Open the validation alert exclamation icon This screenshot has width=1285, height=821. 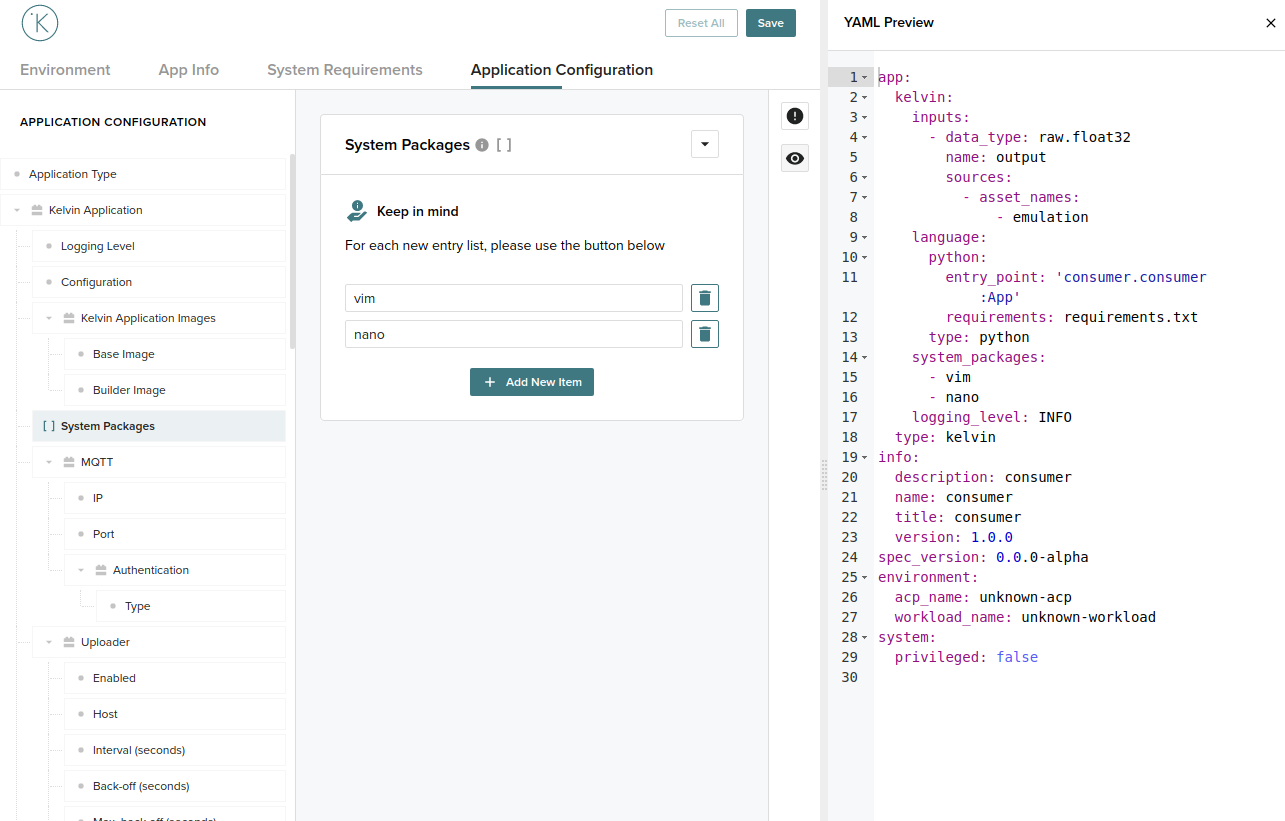pos(795,116)
